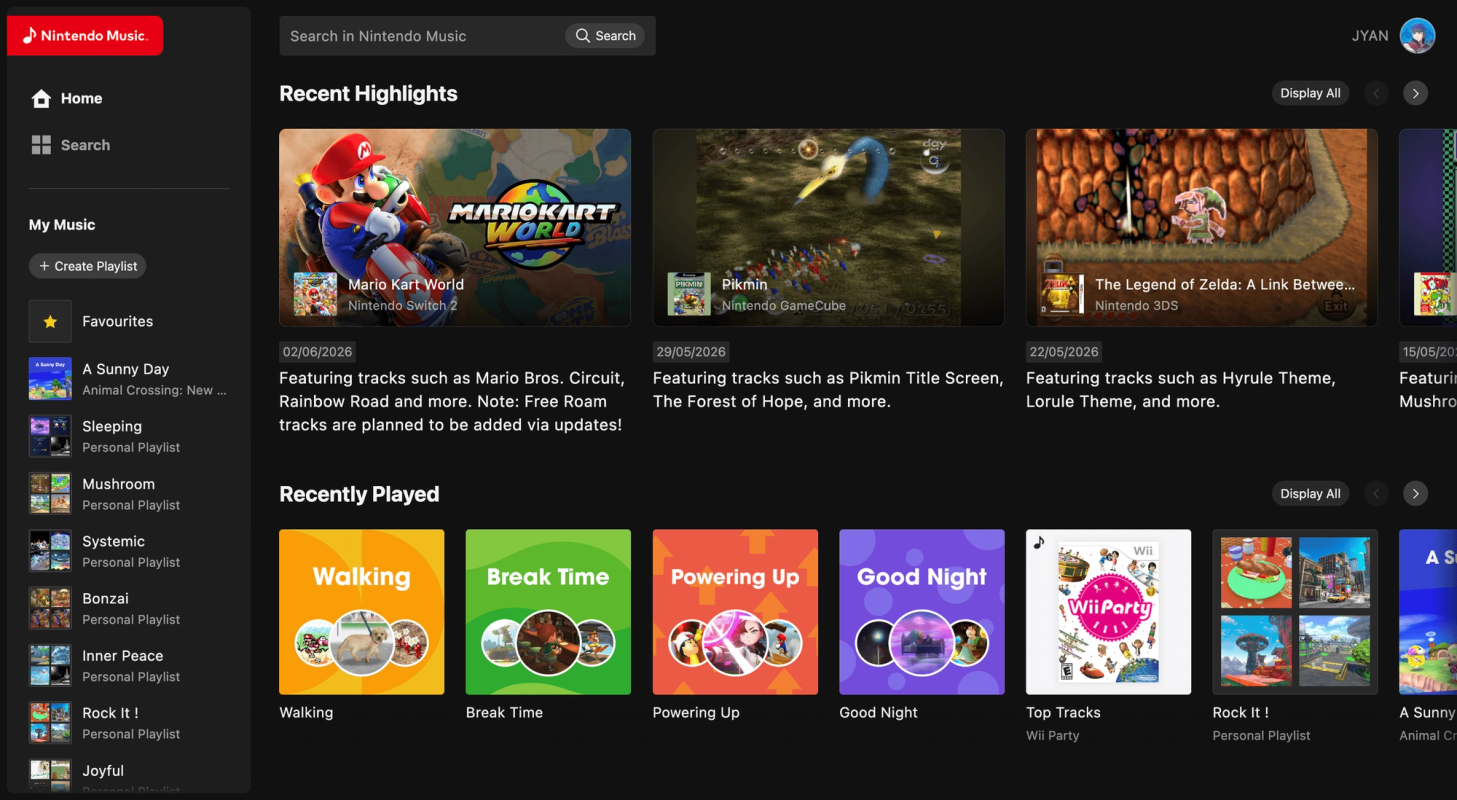This screenshot has width=1457, height=800.
Task: Click the Home house icon
Action: tap(41, 98)
